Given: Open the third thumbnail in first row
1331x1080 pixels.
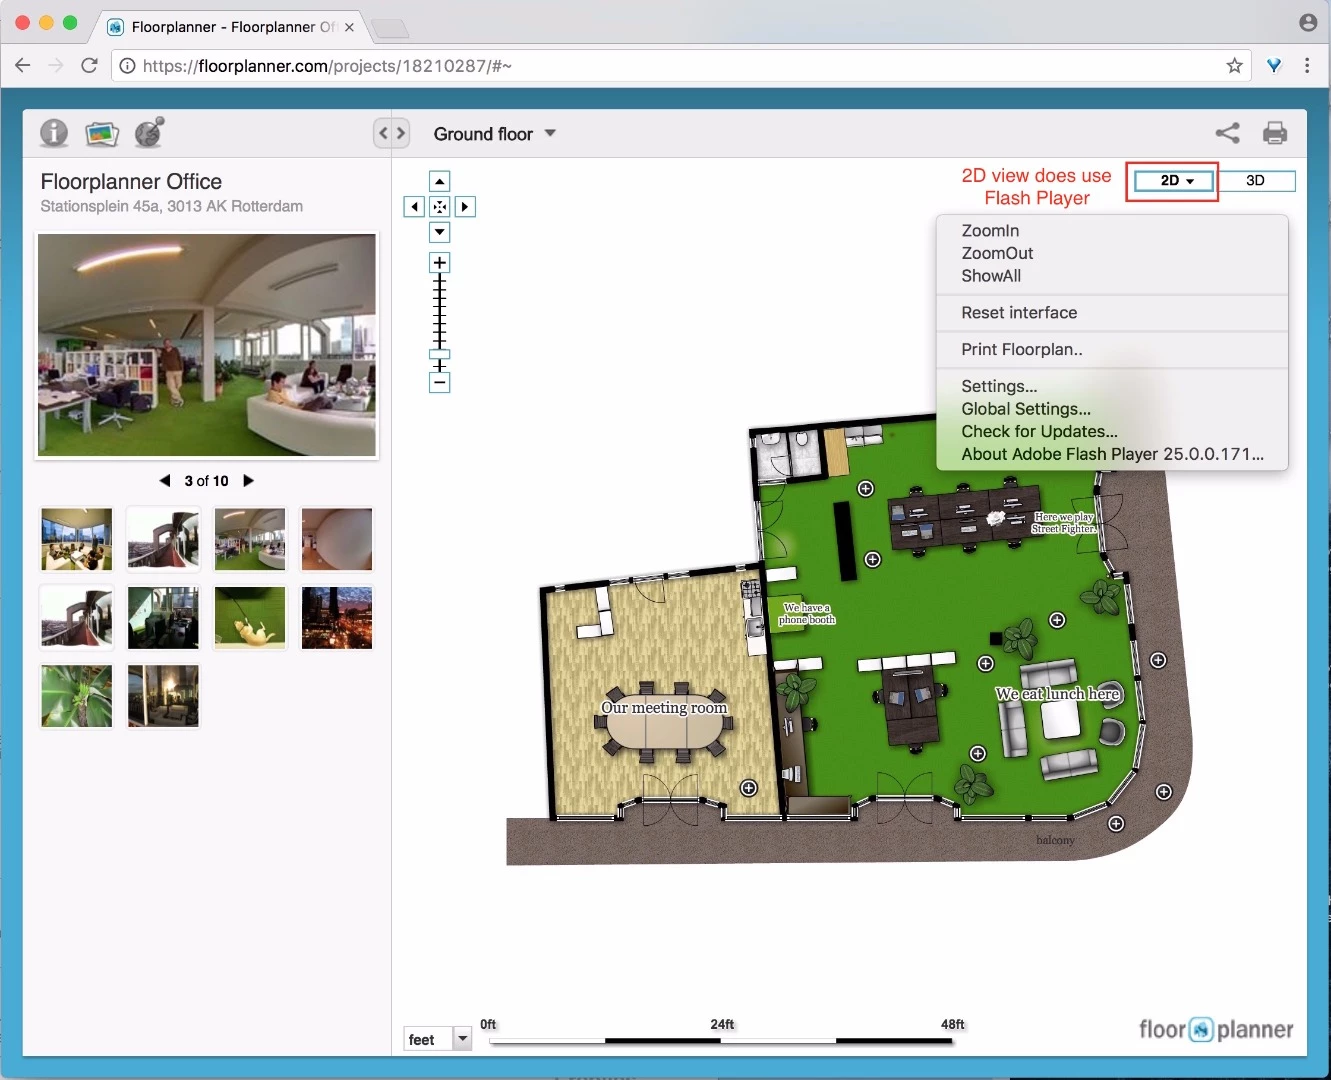Looking at the screenshot, I should coord(250,539).
